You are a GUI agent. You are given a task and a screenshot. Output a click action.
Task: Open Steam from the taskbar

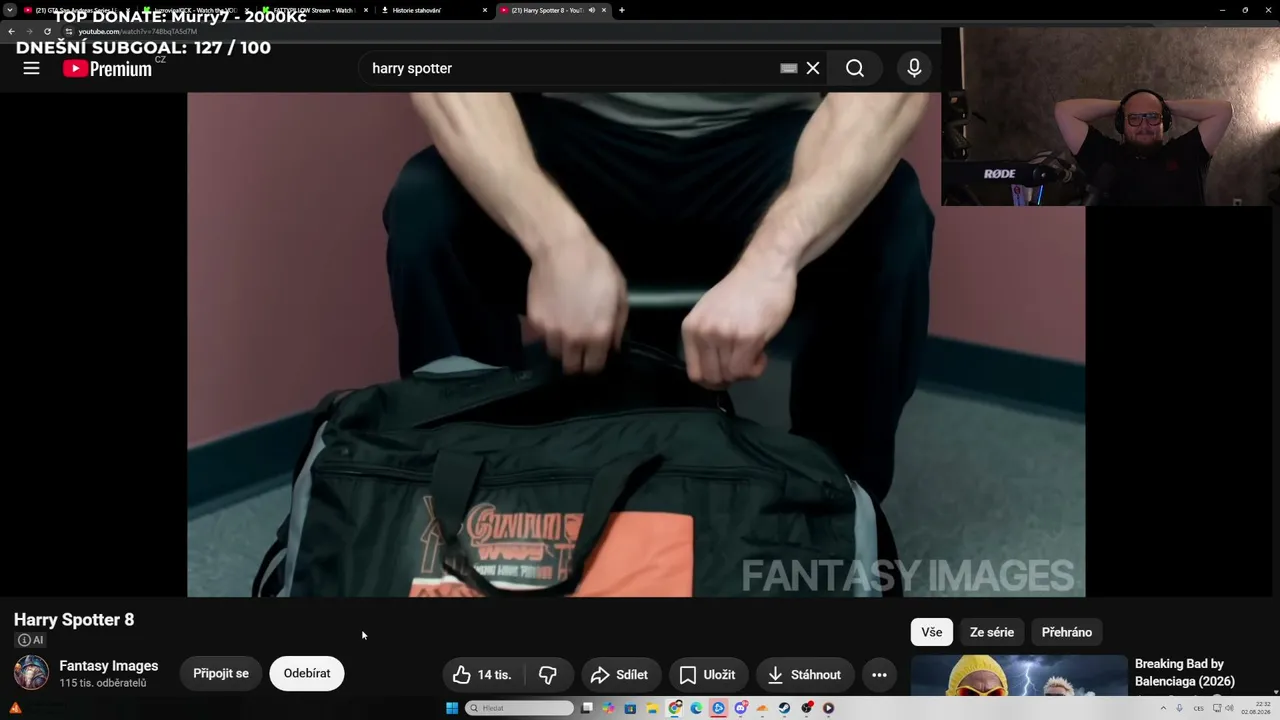click(785, 708)
